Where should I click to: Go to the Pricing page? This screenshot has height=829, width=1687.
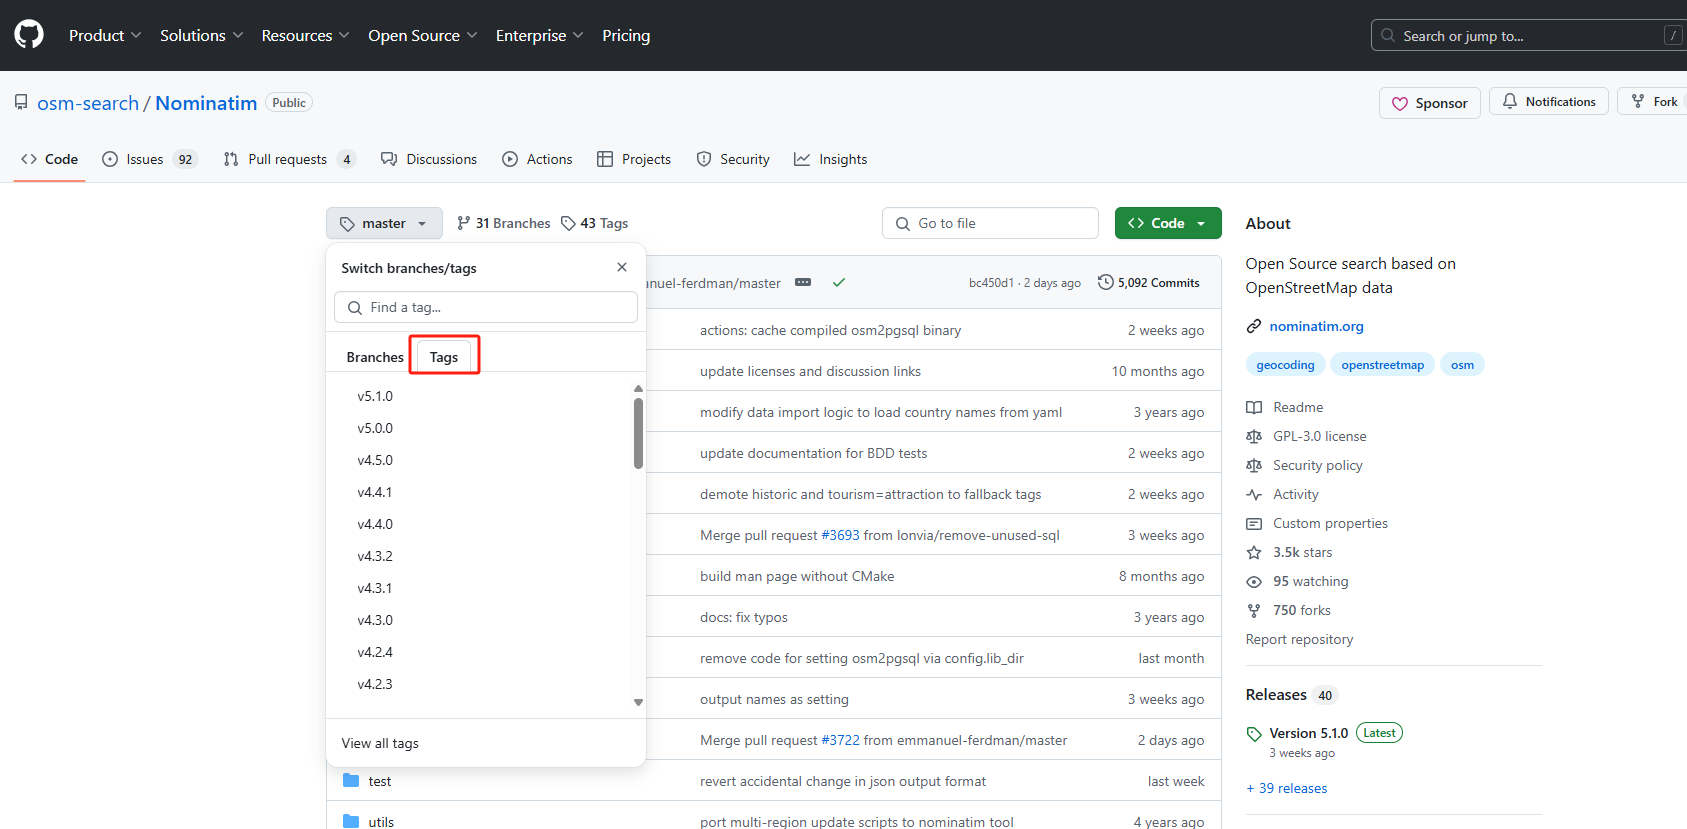click(626, 35)
